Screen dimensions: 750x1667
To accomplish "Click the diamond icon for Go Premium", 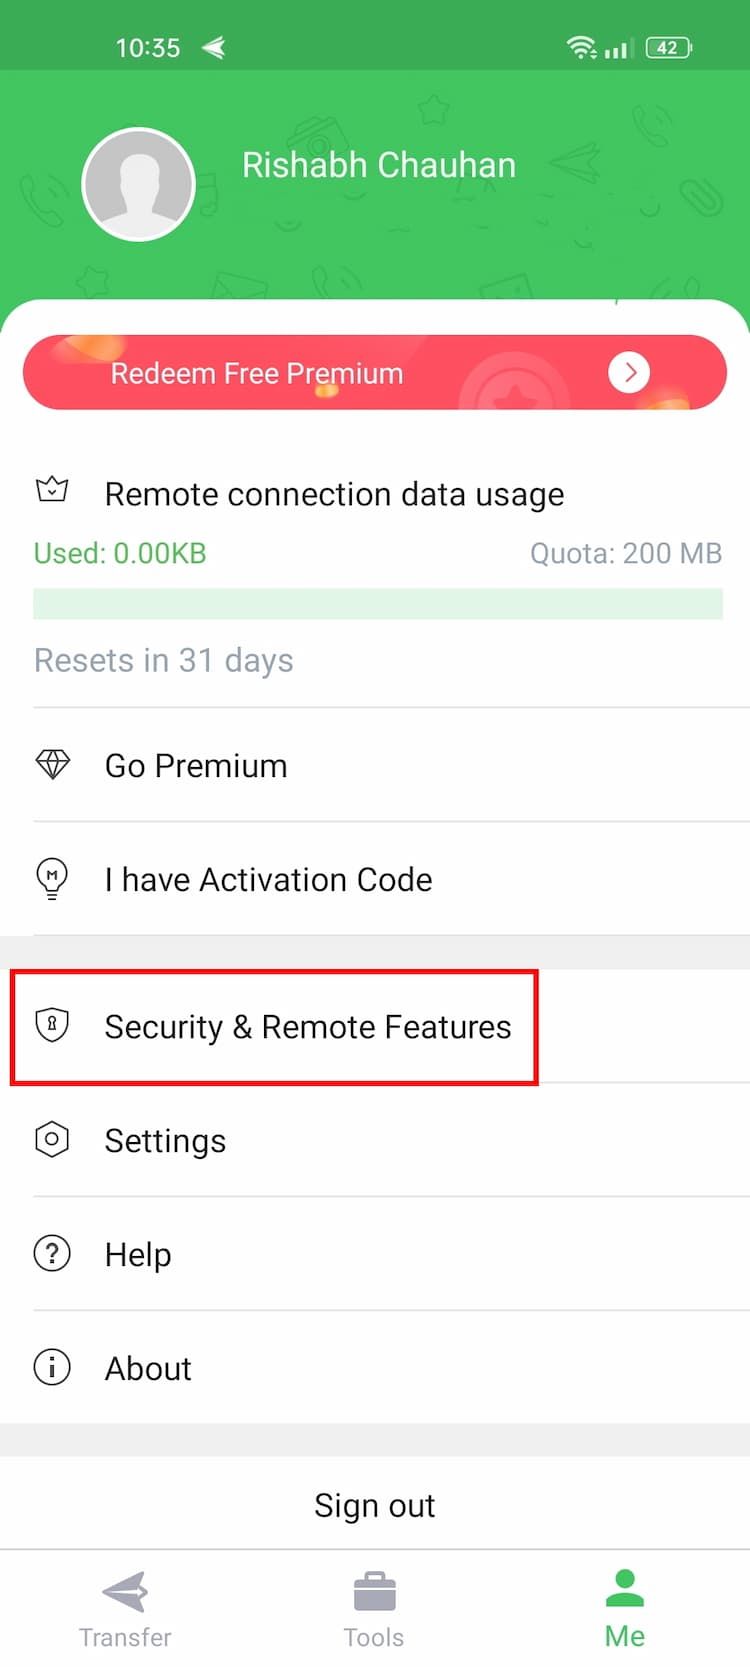I will [x=52, y=765].
